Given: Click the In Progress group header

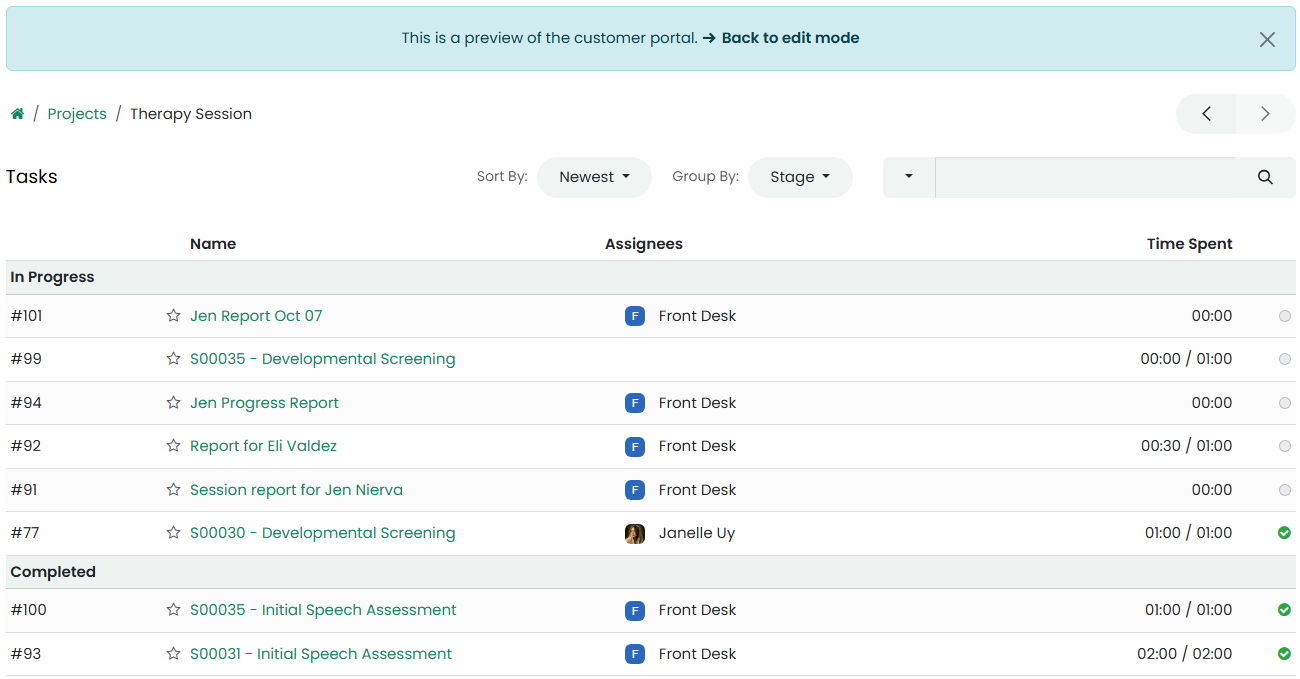Looking at the screenshot, I should [52, 277].
